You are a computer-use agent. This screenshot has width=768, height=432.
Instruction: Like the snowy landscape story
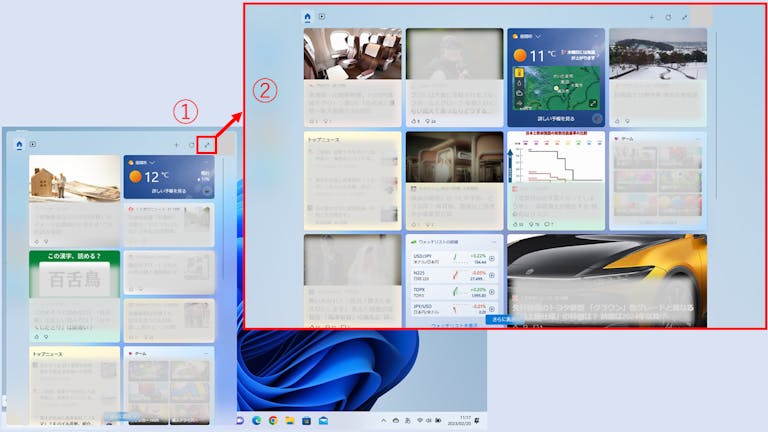pos(617,121)
